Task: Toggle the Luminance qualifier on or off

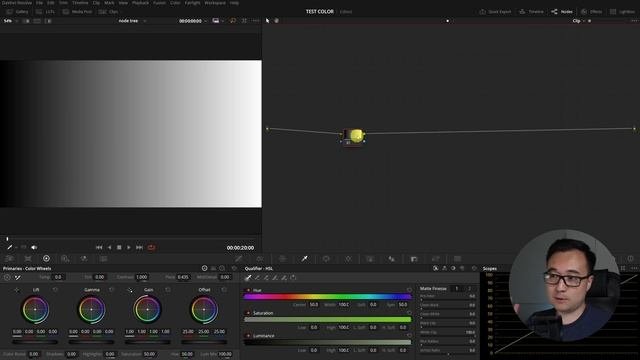Action: tap(248, 336)
